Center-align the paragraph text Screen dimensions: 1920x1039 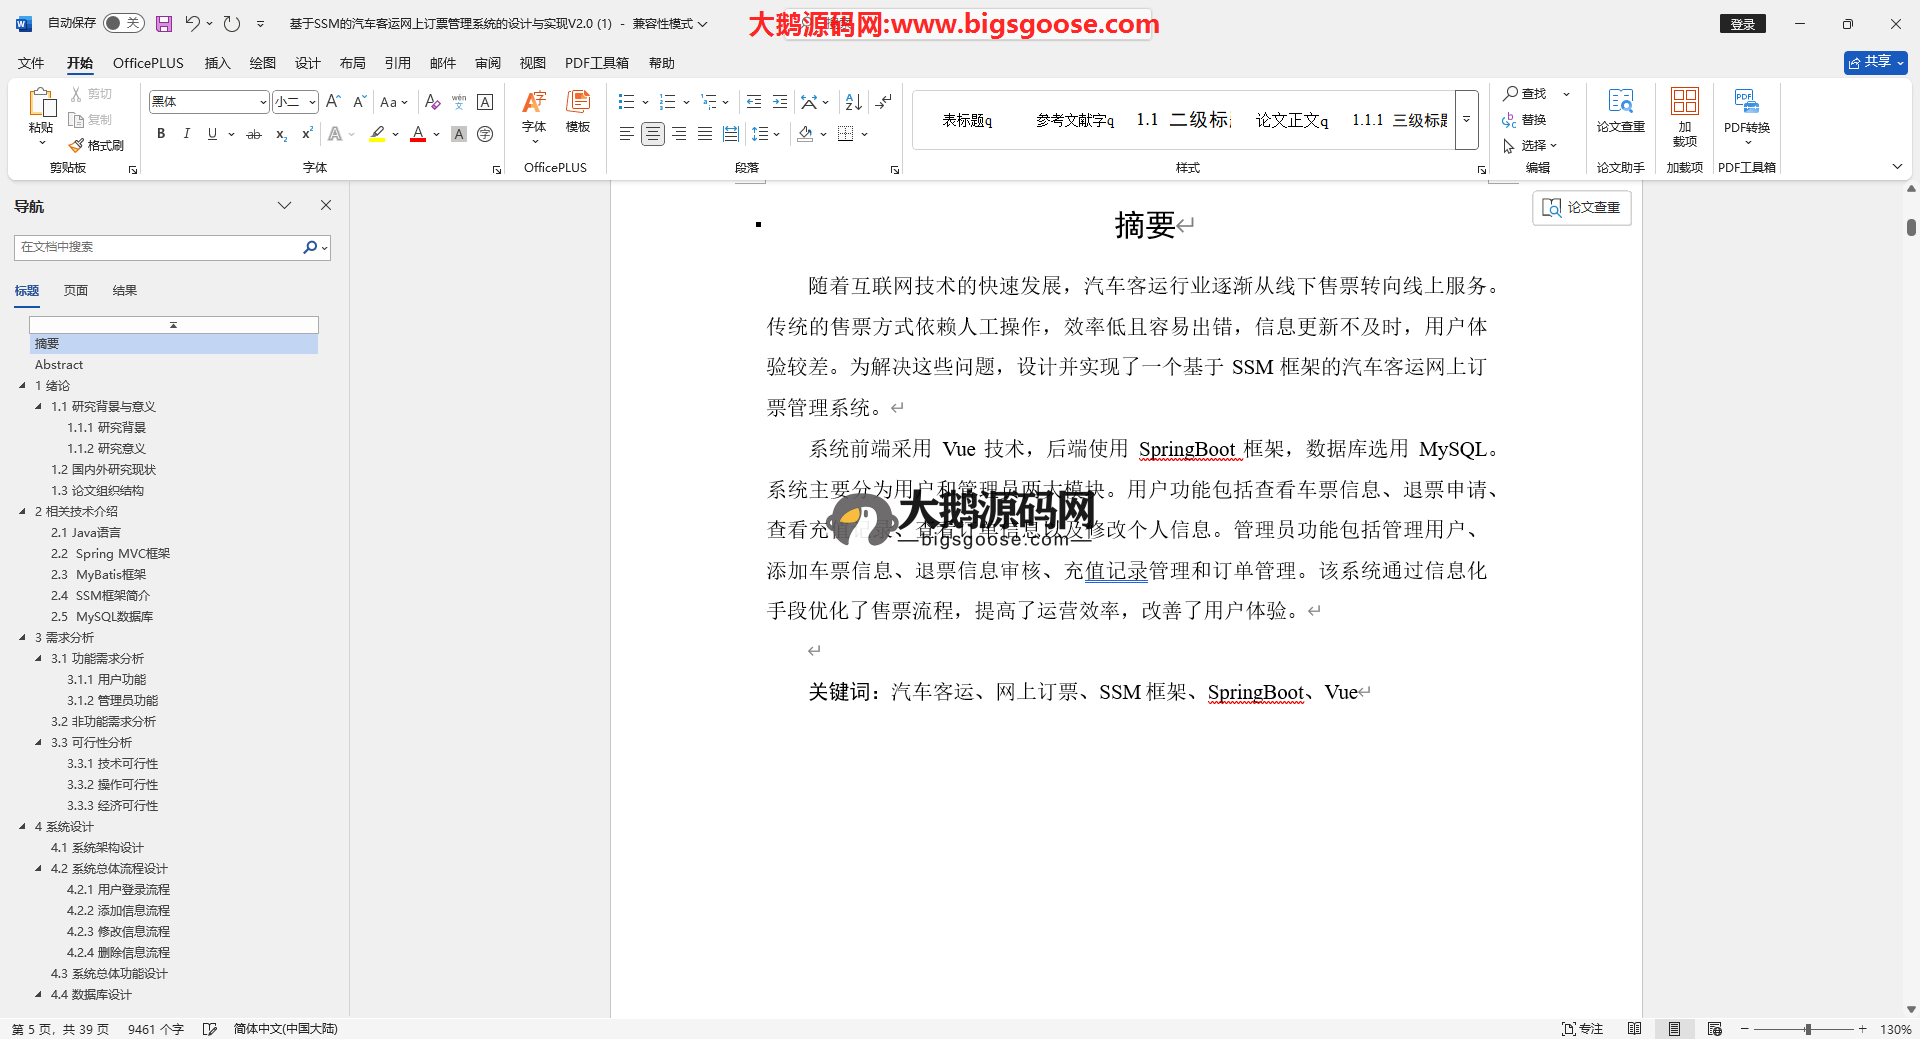click(652, 134)
